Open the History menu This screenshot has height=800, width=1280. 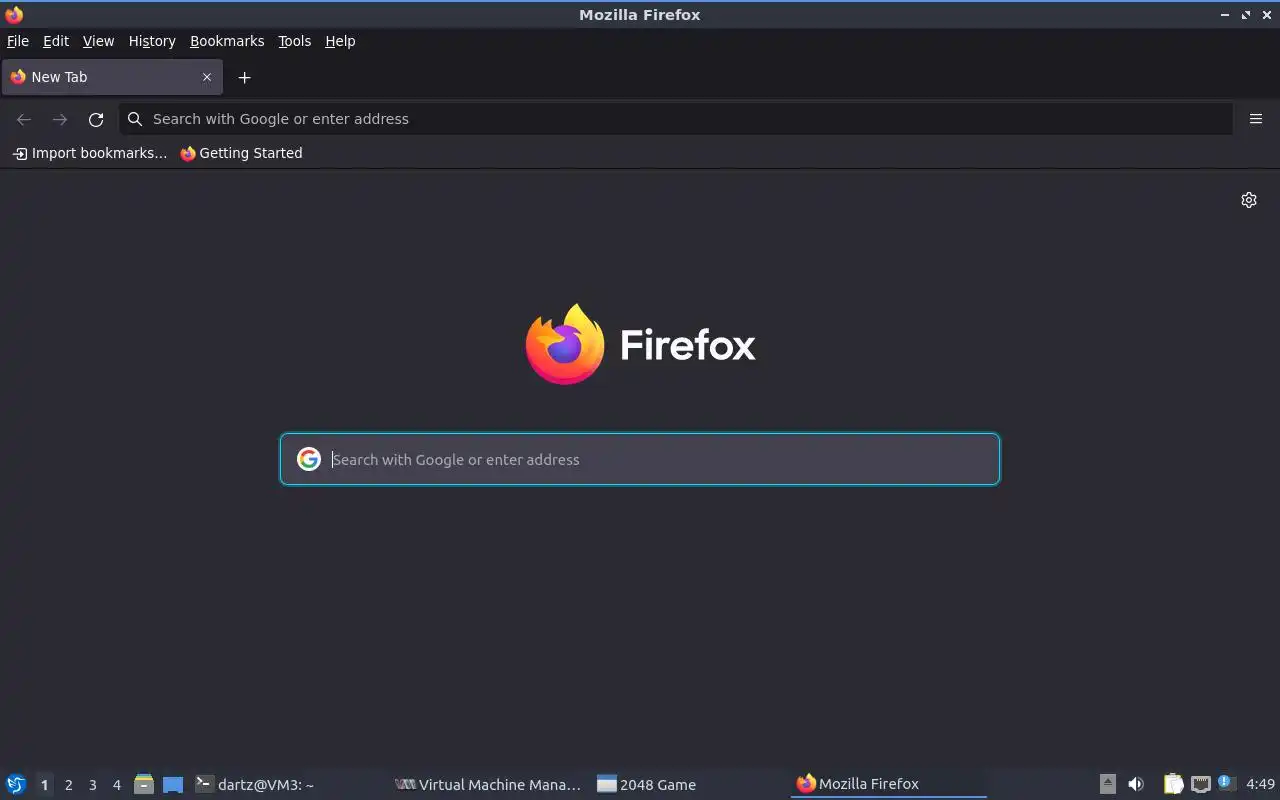pos(152,41)
